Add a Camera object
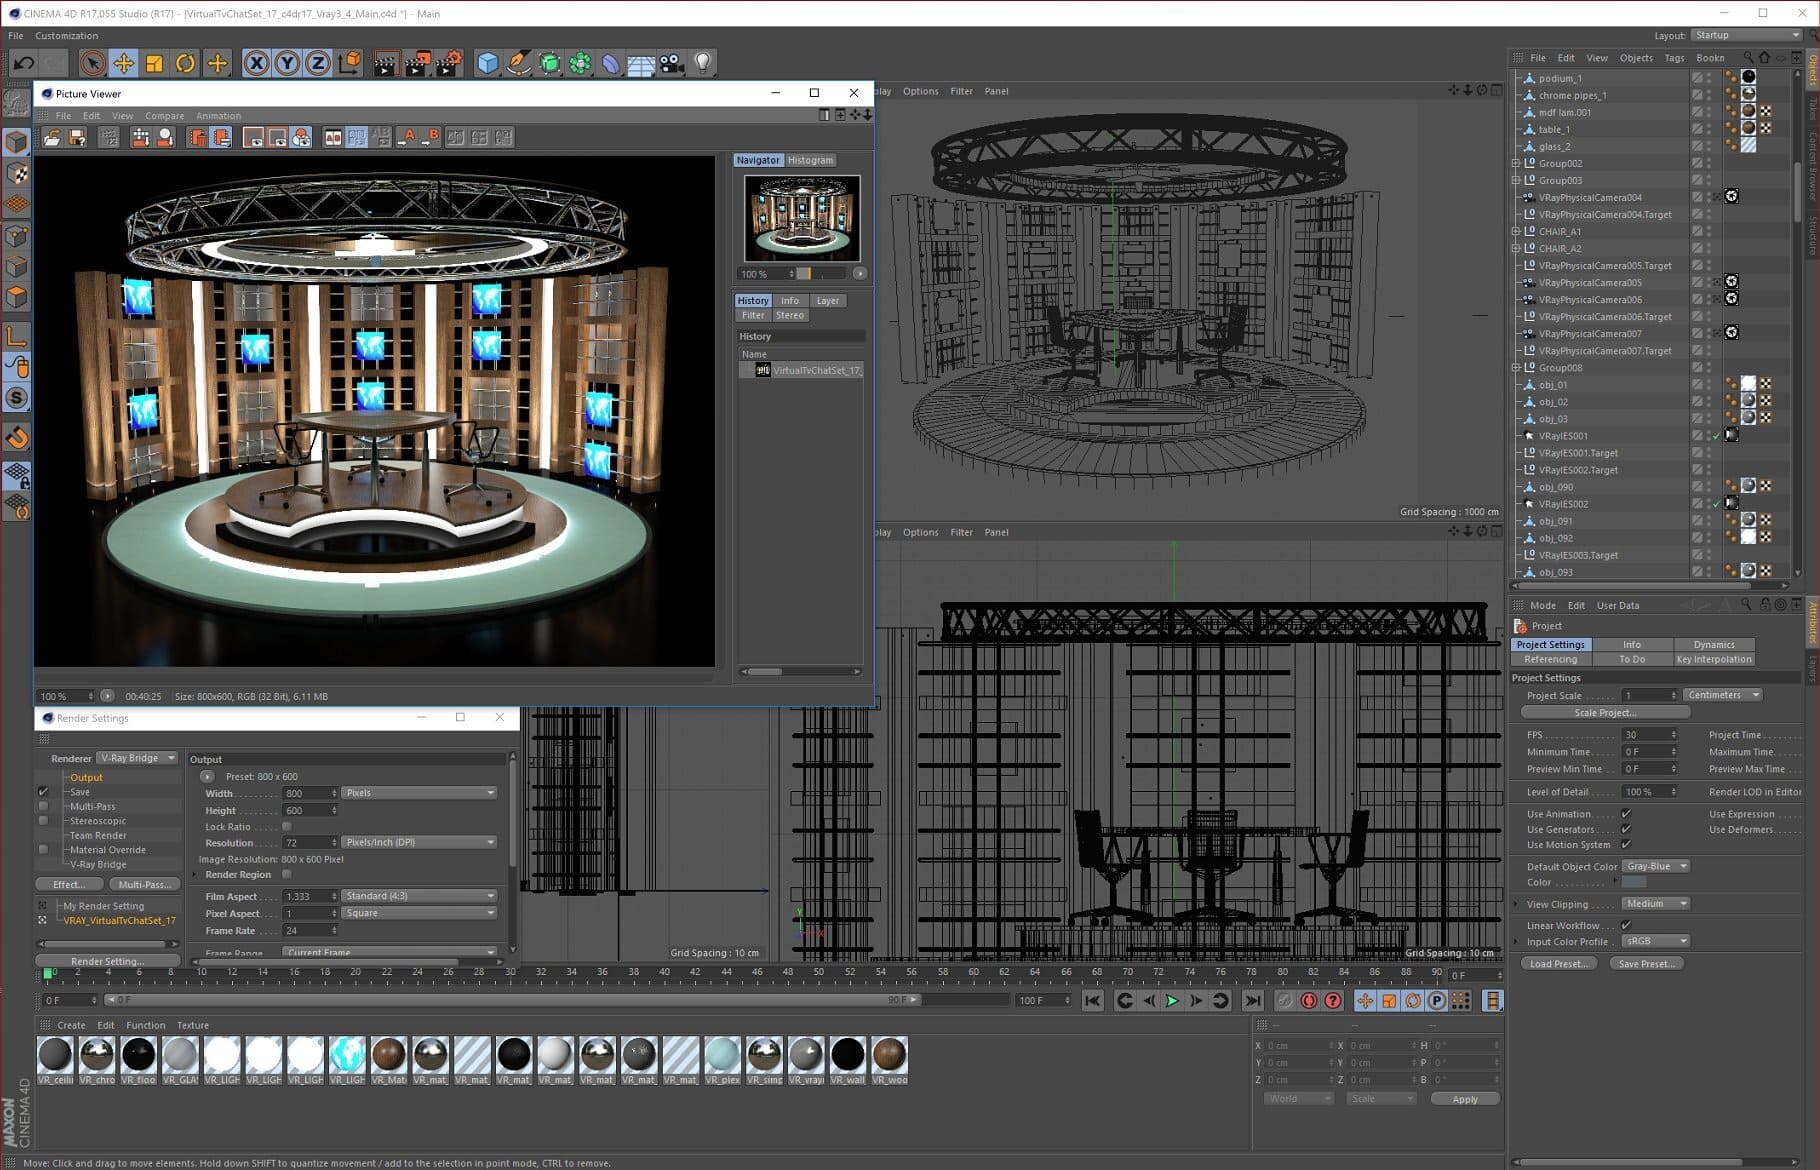This screenshot has height=1170, width=1820. (672, 64)
